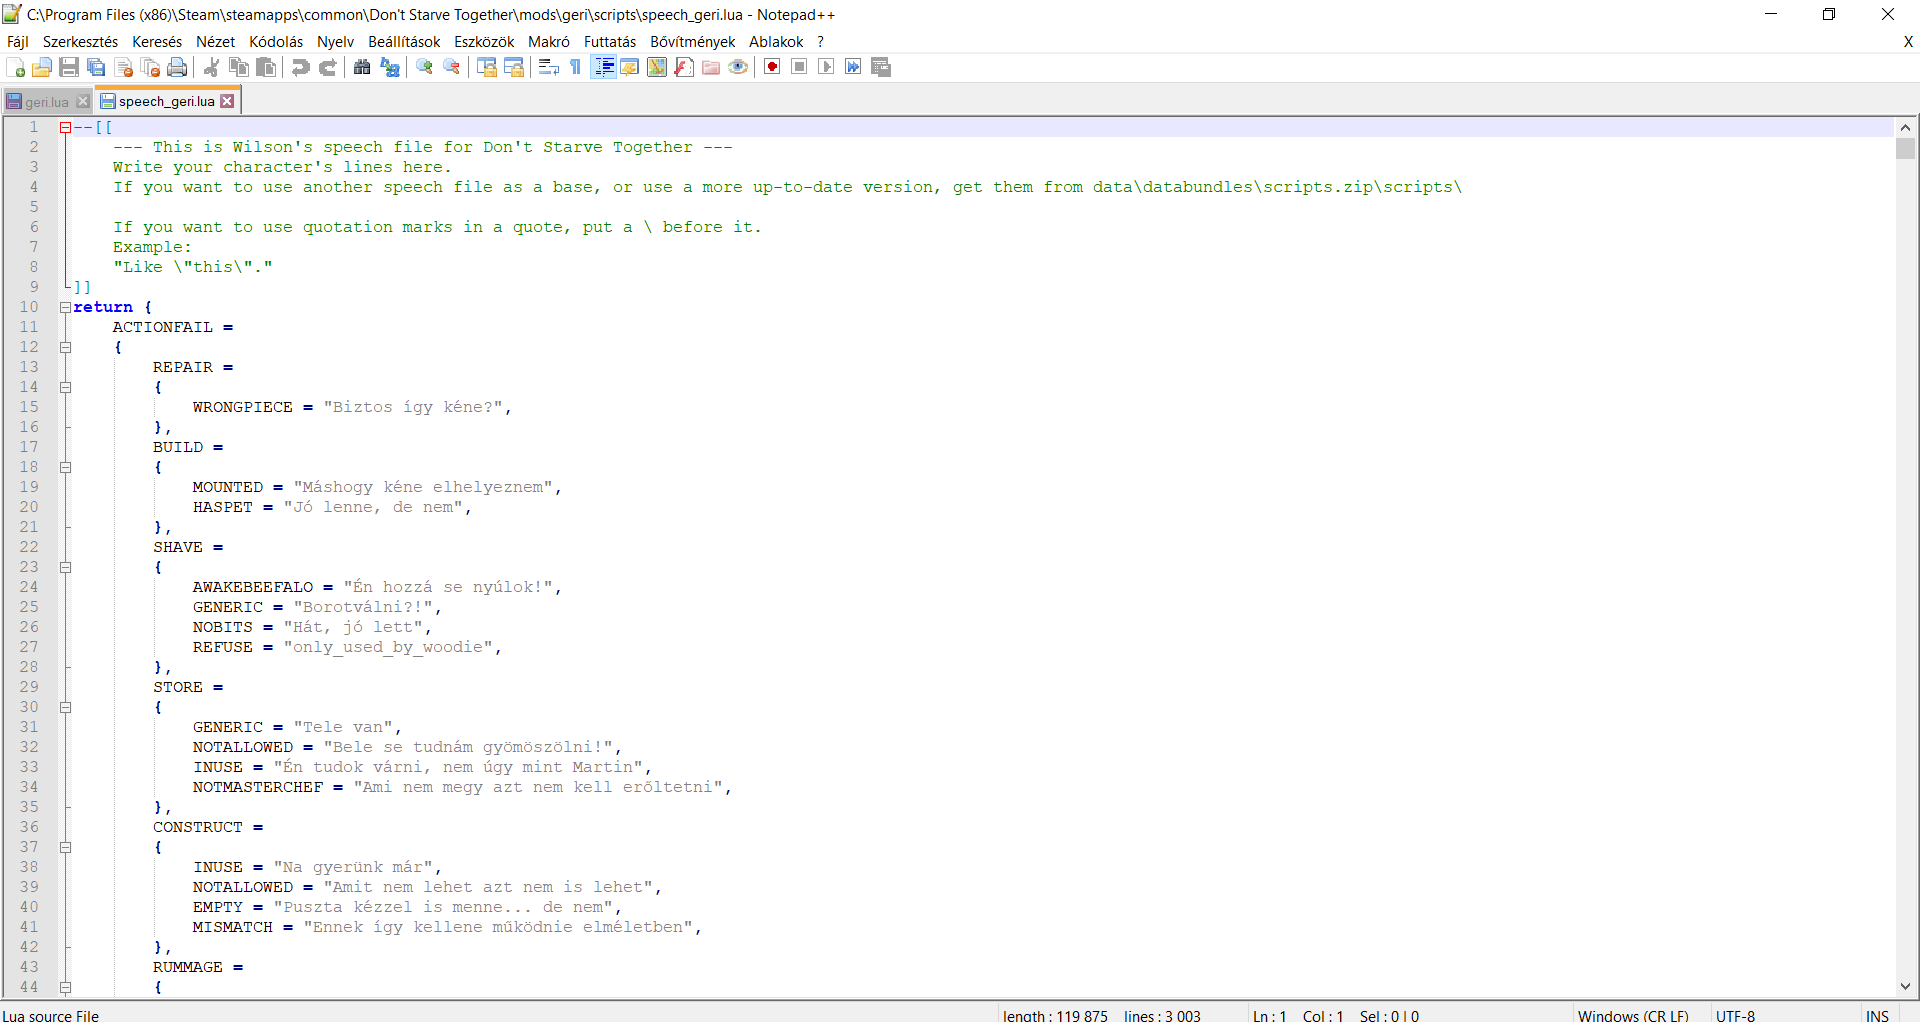Open the Keresés menu
The image size is (1920, 1022).
tap(157, 41)
